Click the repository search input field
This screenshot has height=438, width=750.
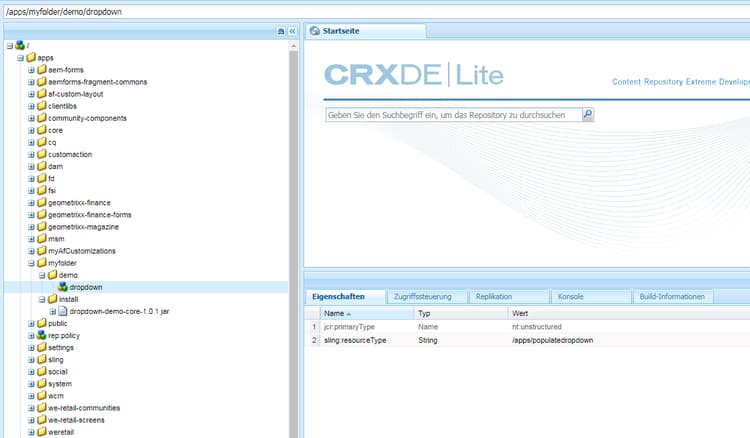454,115
